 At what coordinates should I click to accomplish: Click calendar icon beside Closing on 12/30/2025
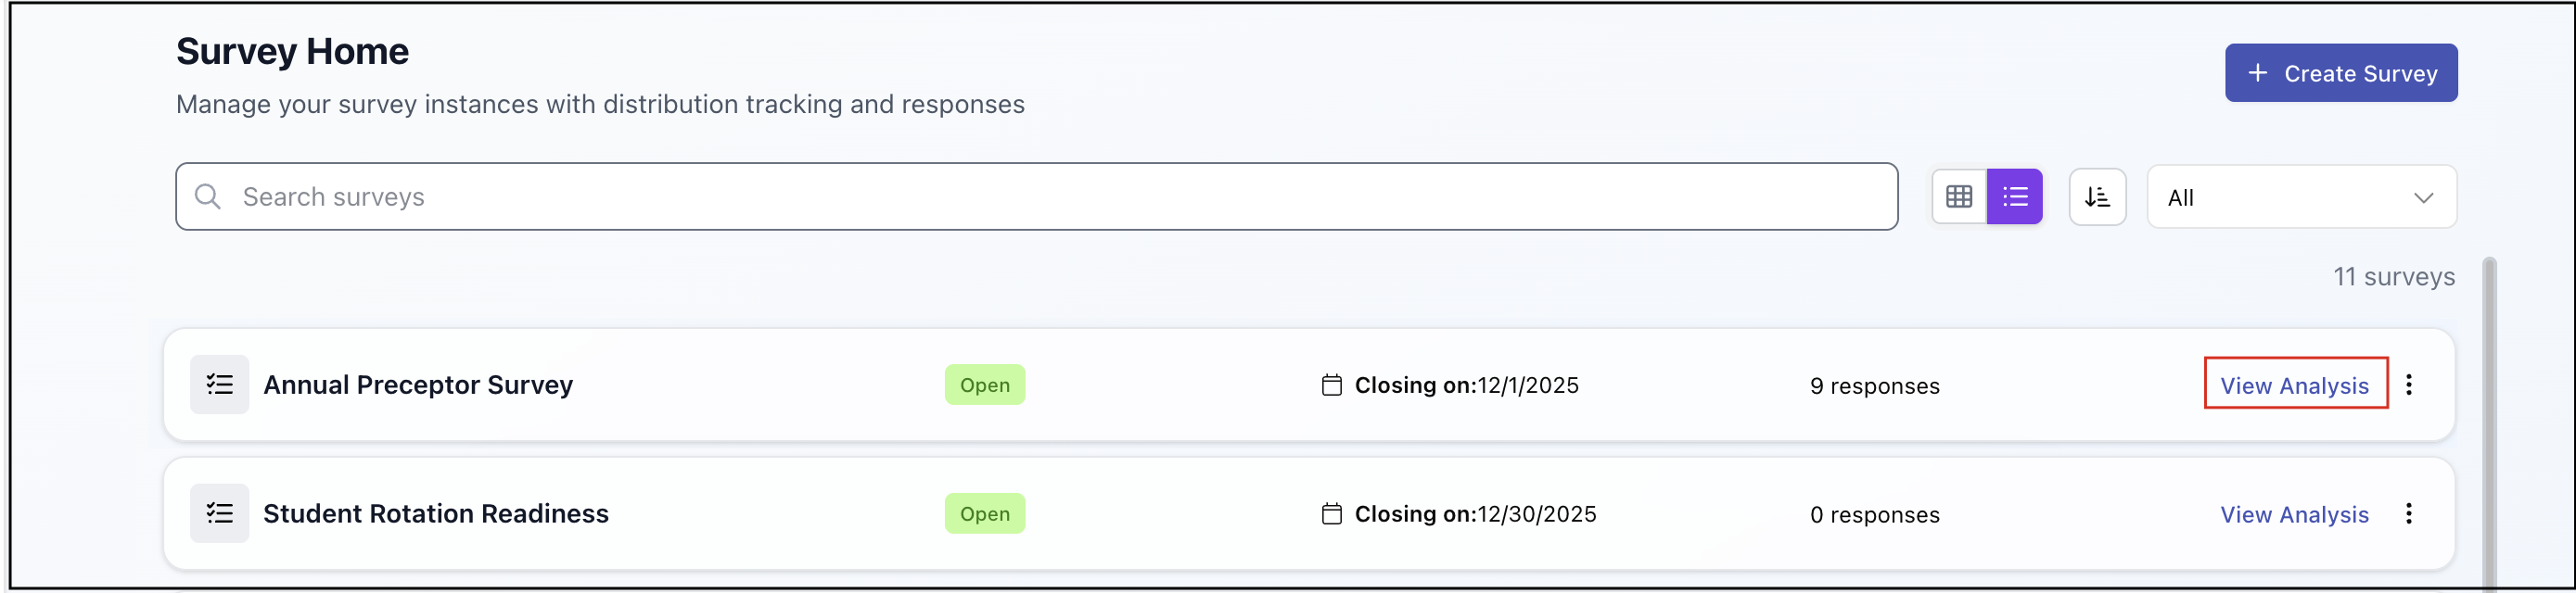click(1331, 514)
